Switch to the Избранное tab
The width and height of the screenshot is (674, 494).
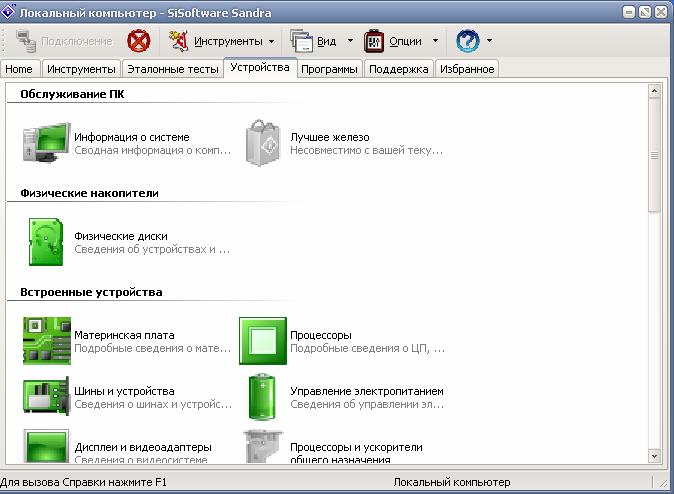[467, 69]
